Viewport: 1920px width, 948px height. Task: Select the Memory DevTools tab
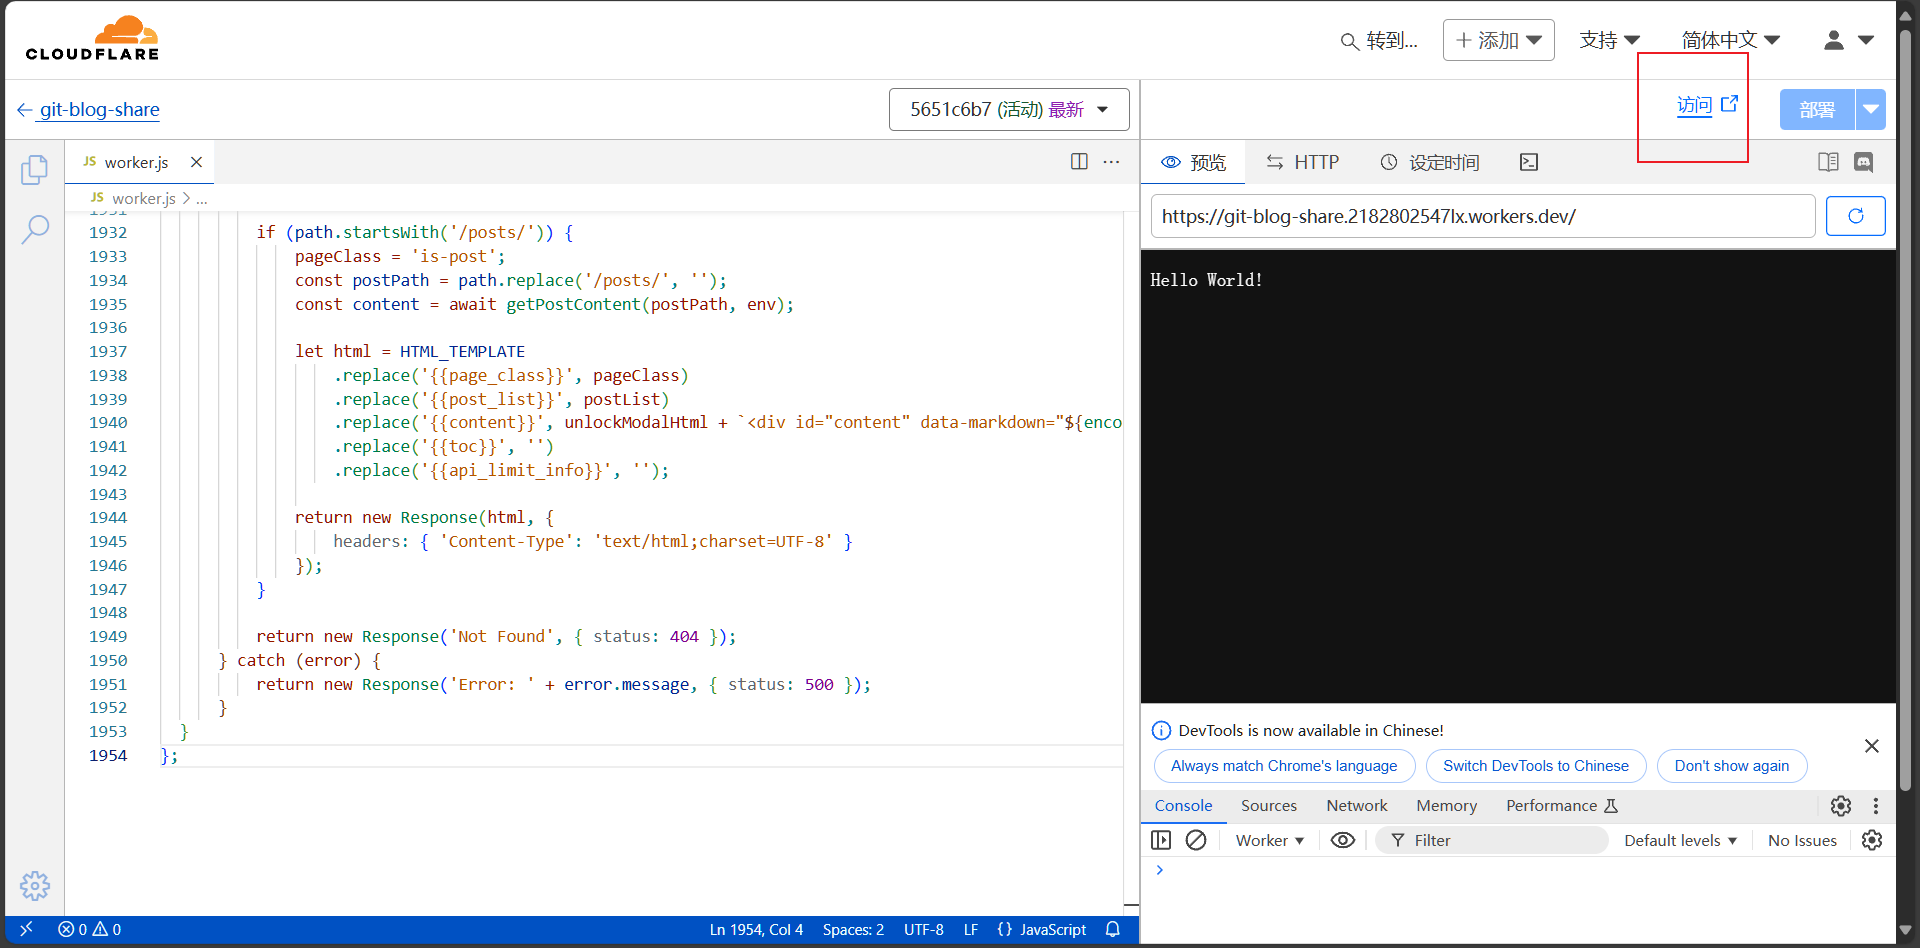click(1446, 806)
